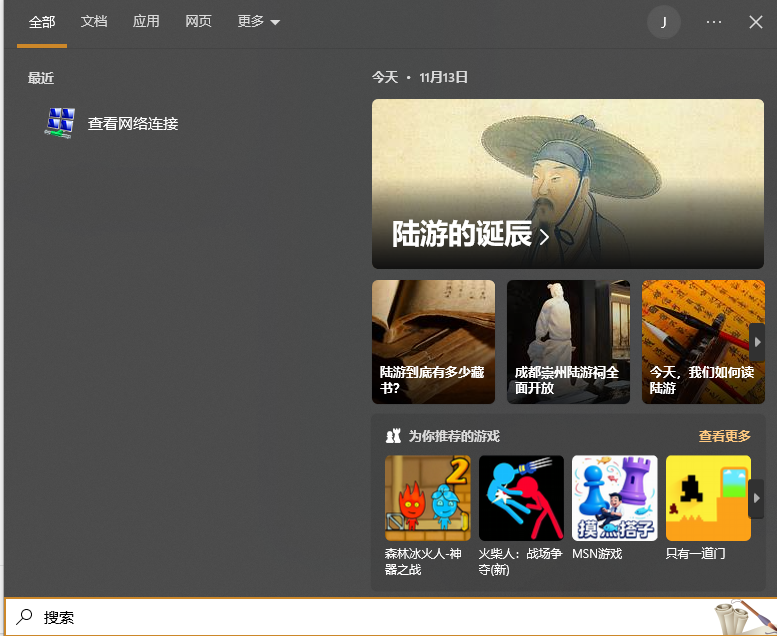Open the 成都崇州陆游祠全面开放 card

tap(568, 342)
